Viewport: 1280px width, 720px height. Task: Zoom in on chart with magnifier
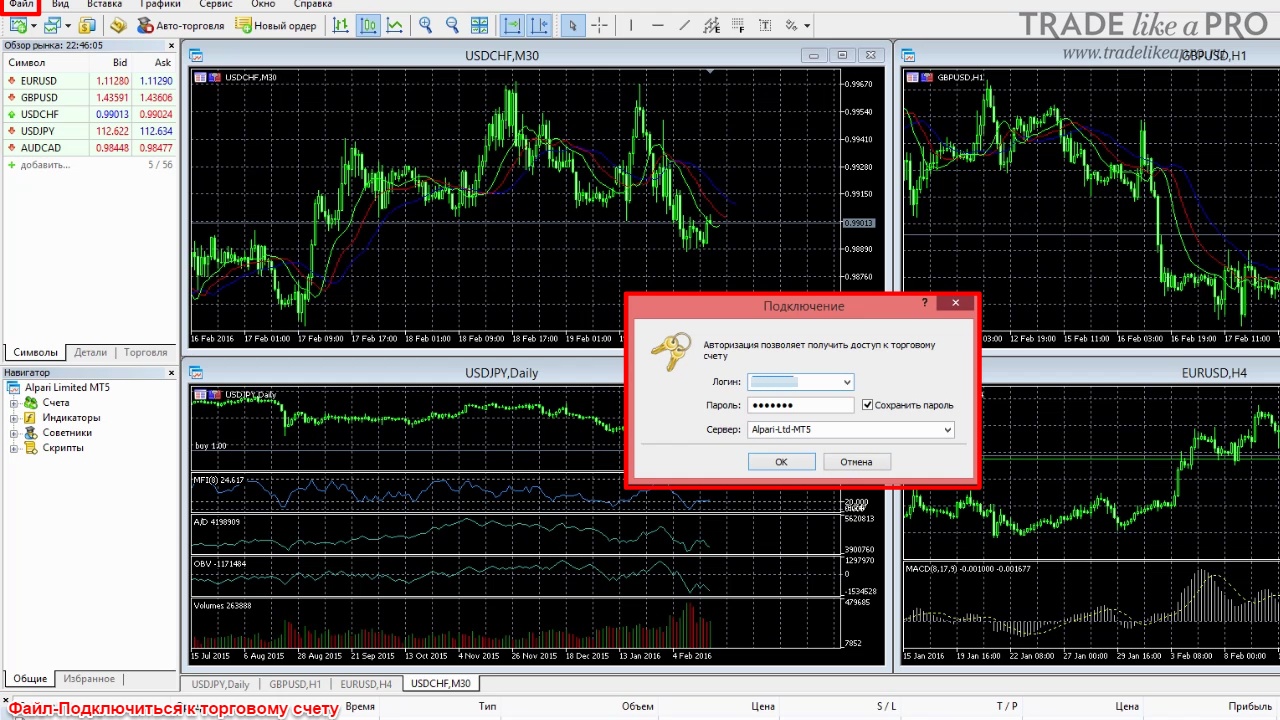[x=426, y=25]
